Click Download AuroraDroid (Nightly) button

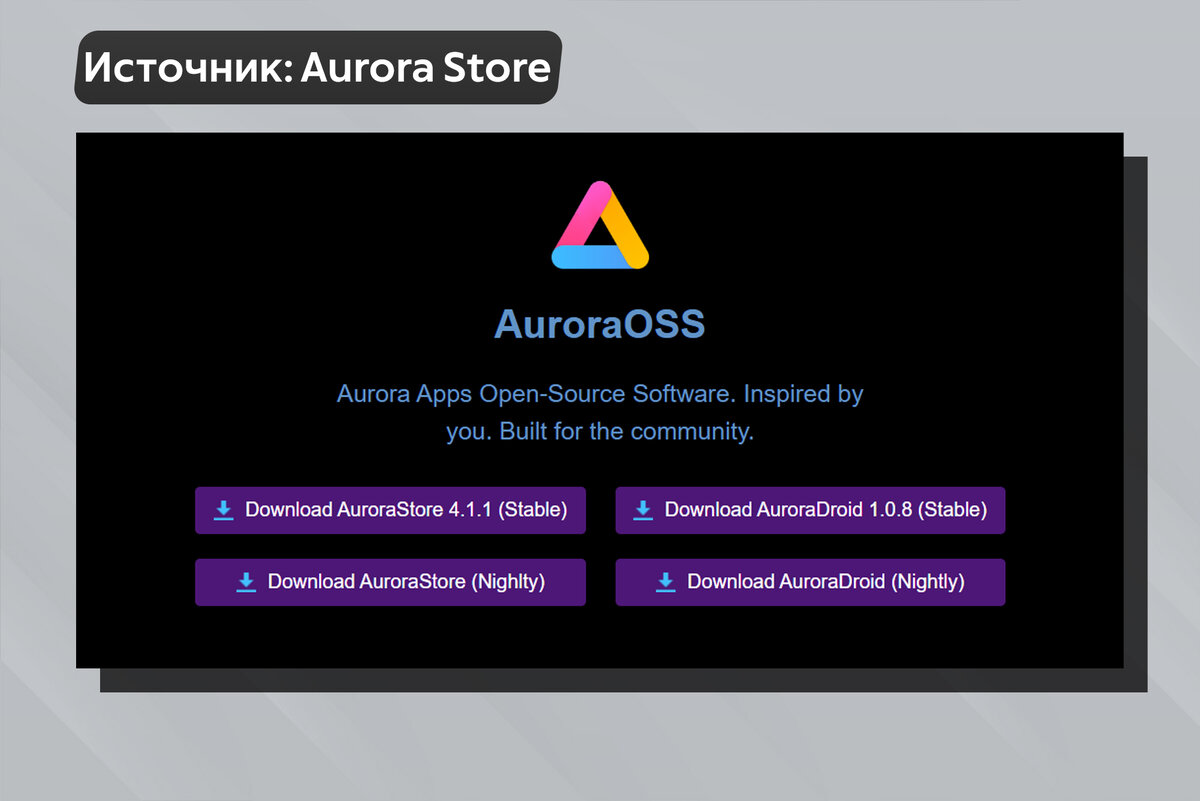[810, 582]
